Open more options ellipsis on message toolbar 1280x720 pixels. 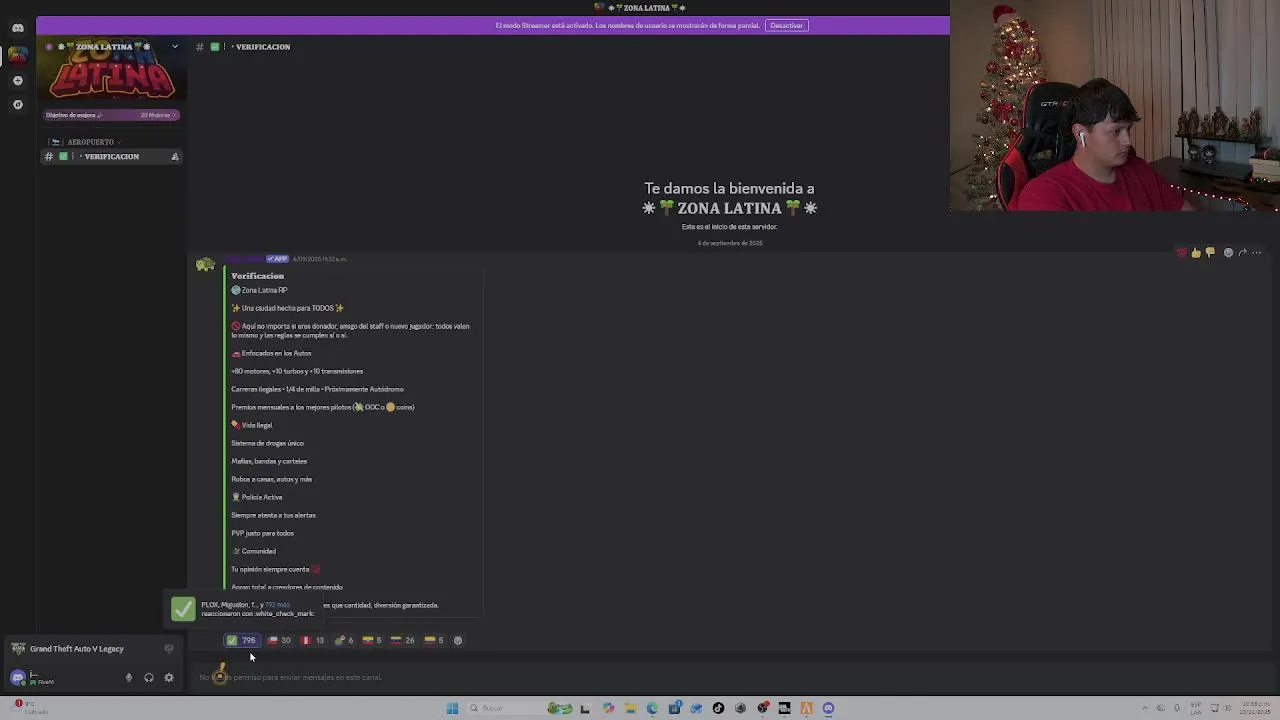click(x=1257, y=252)
